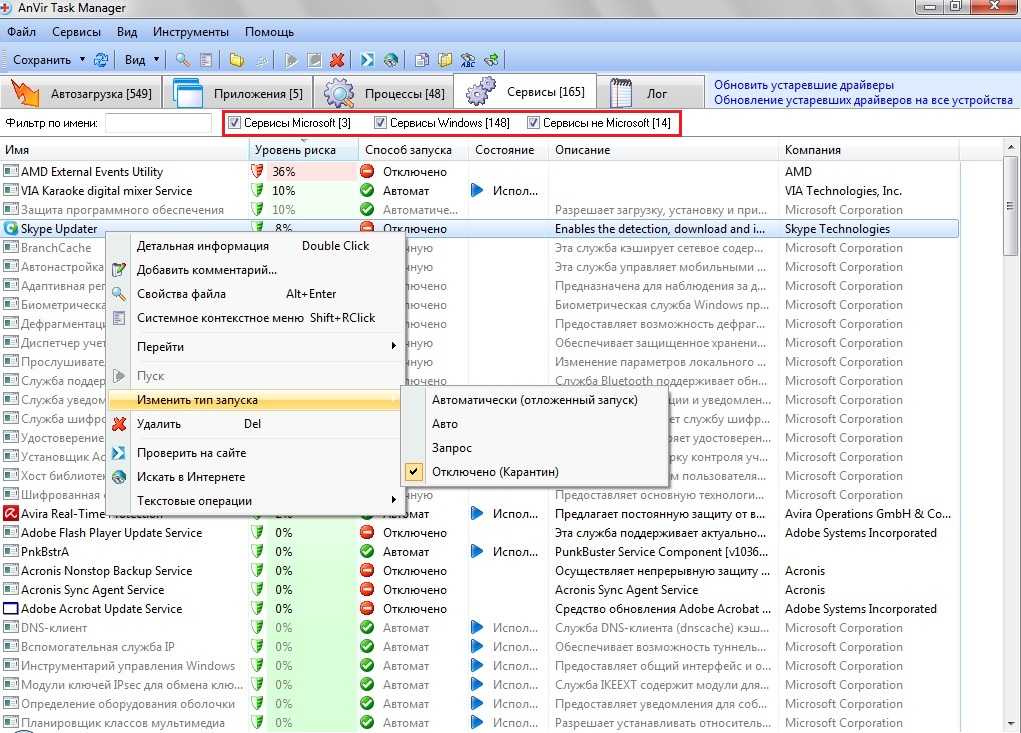Click the search in Internet globe toolbar icon
1021x733 pixels.
391,60
